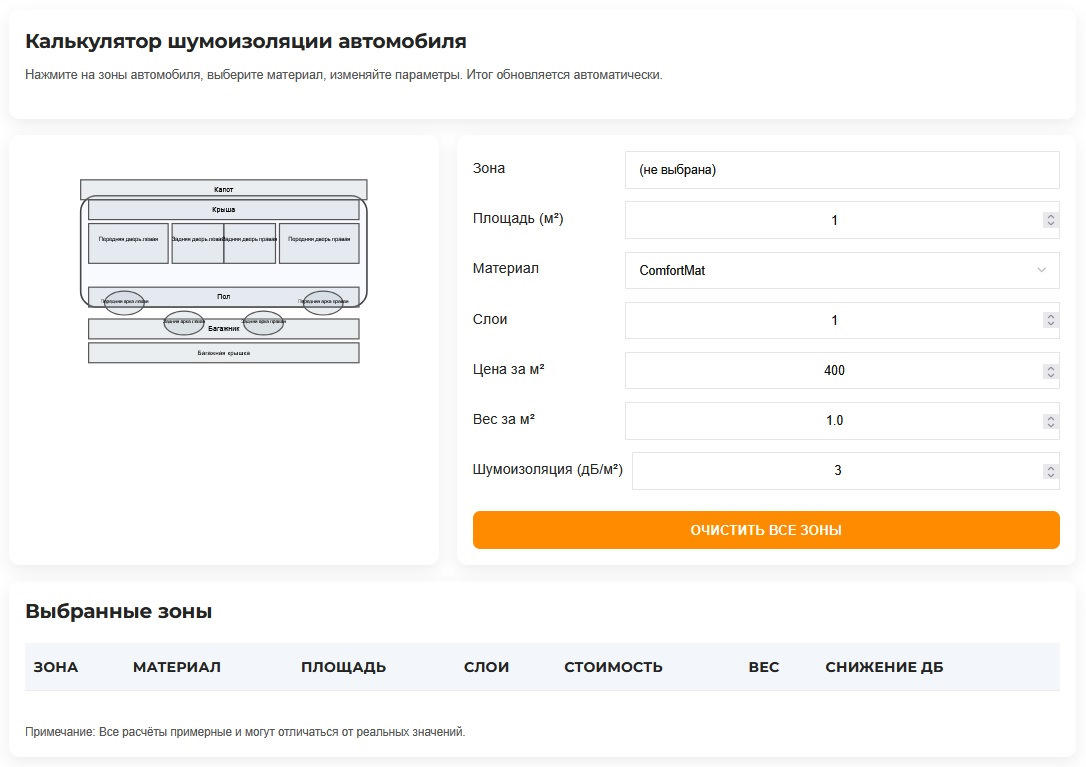This screenshot has width=1086, height=767.
Task: Focus the Площадь (м²) input field
Action: click(833, 220)
